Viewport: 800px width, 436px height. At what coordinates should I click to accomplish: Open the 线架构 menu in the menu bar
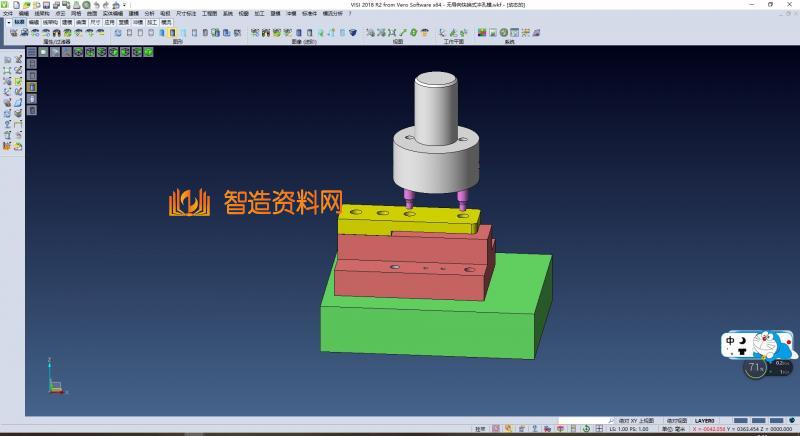coord(42,13)
